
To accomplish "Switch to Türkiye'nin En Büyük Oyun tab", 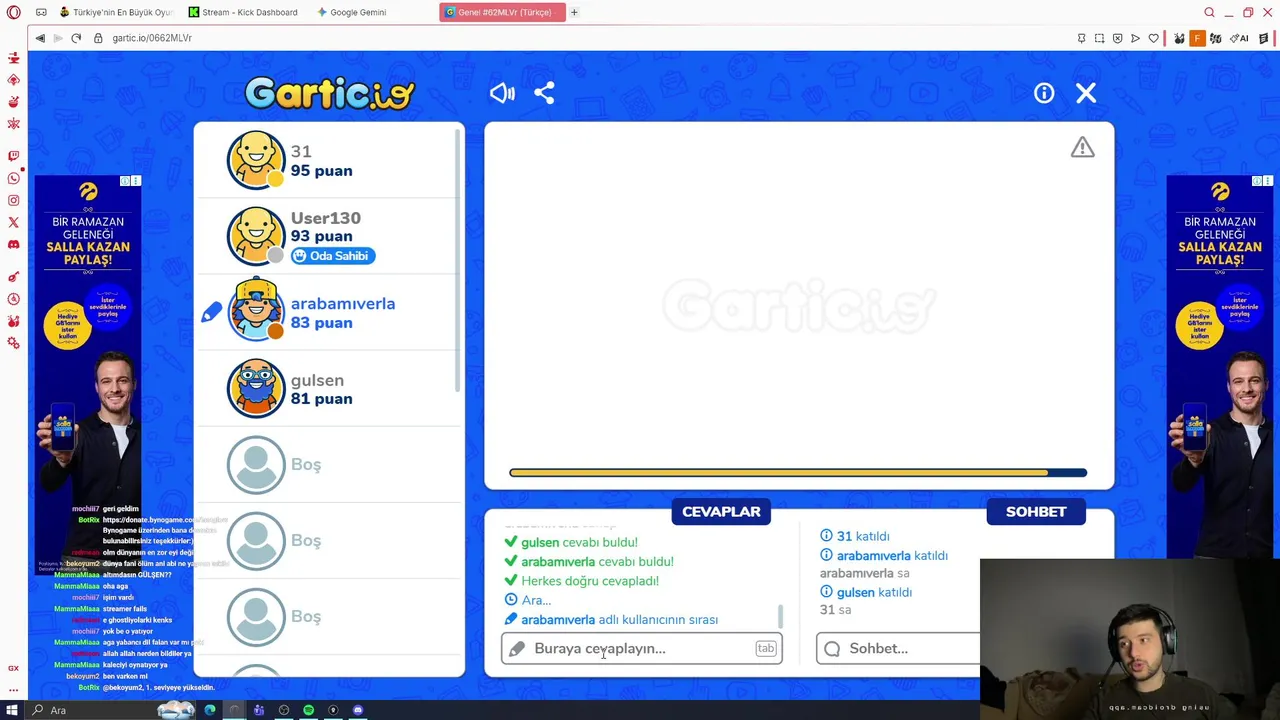I will pyautogui.click(x=116, y=12).
